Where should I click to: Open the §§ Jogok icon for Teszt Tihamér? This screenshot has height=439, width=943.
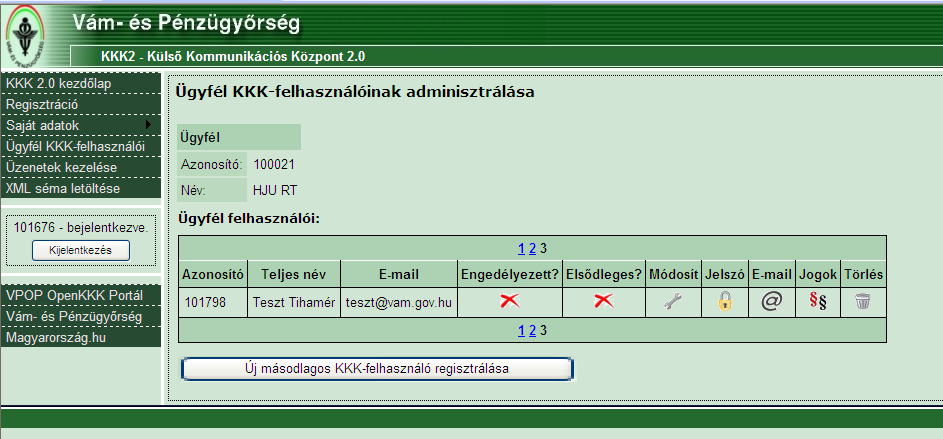click(x=818, y=302)
